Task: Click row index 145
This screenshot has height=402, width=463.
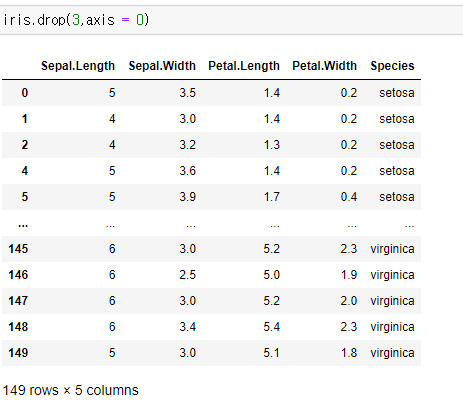Action: point(18,249)
